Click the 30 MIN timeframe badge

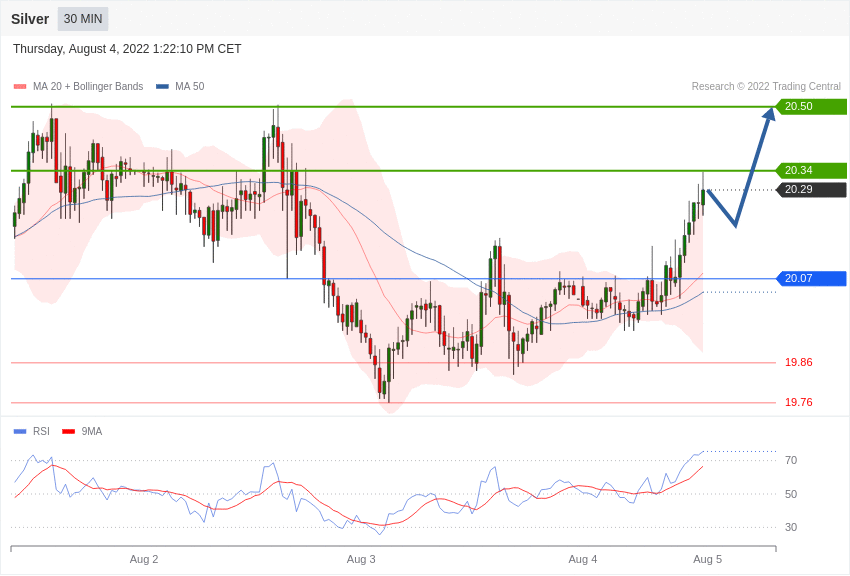point(83,19)
